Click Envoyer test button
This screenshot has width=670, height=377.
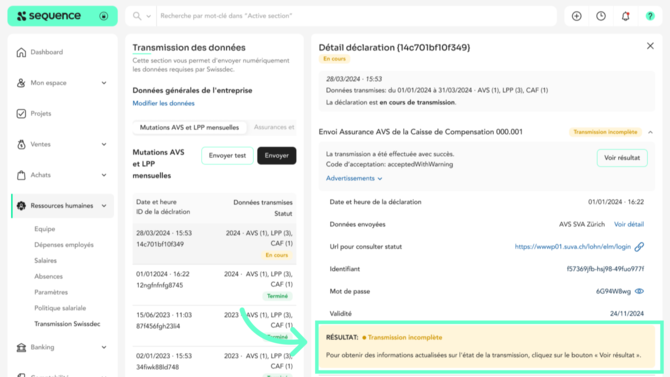click(227, 156)
